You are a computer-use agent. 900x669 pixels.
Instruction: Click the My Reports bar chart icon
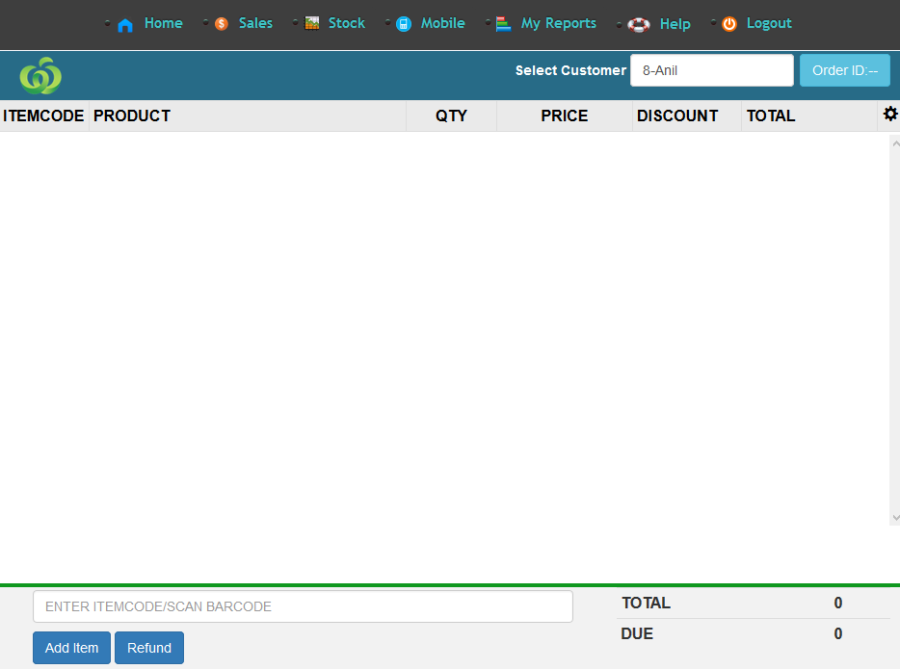[503, 23]
